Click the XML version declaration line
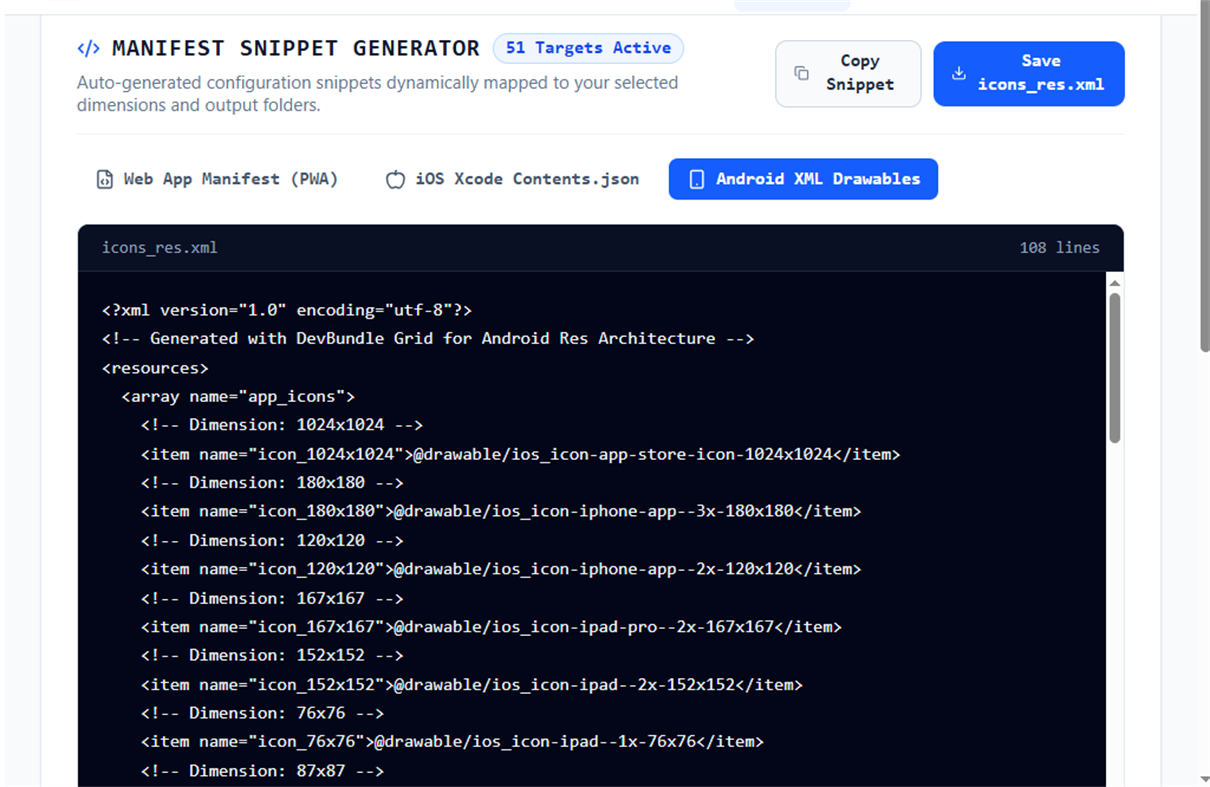The image size is (1210, 787). point(287,310)
